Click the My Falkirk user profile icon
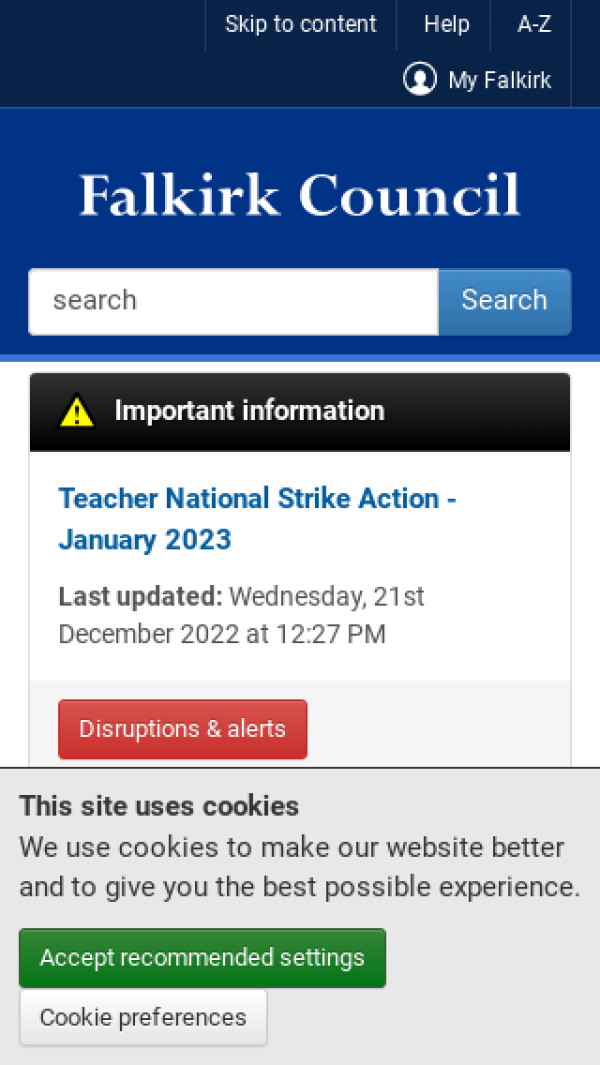Image resolution: width=600 pixels, height=1065 pixels. (420, 79)
